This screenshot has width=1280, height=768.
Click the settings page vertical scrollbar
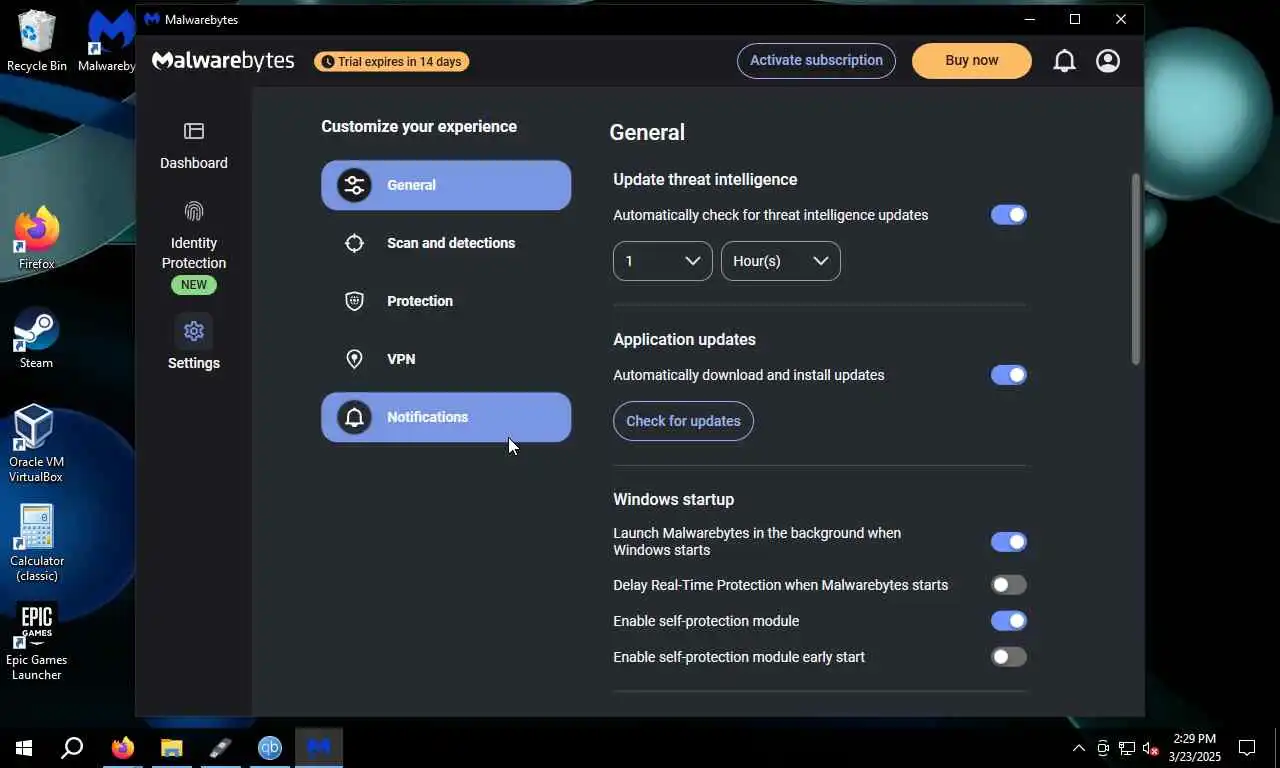[x=1136, y=269]
